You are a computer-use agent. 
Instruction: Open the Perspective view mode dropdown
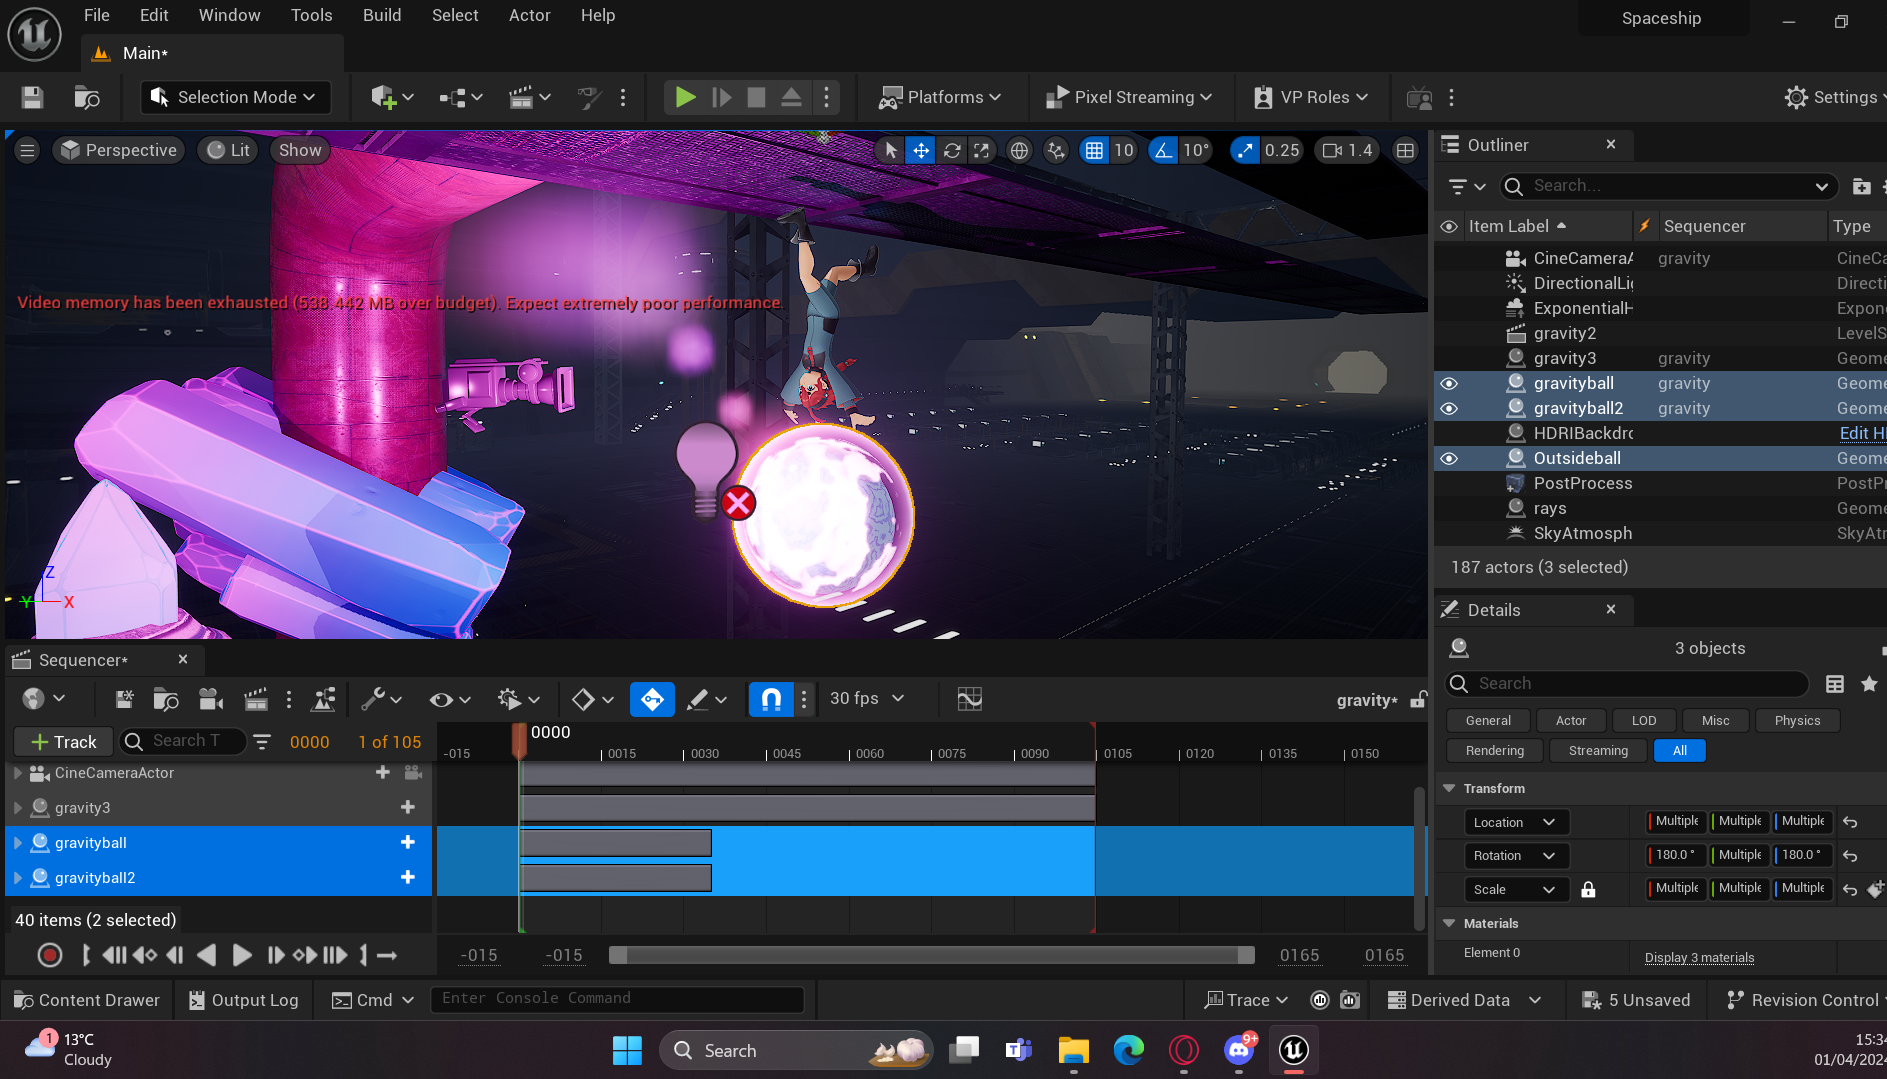[x=119, y=150]
